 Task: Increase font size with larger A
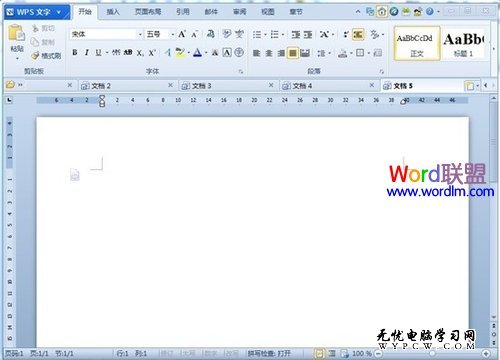coord(182,34)
